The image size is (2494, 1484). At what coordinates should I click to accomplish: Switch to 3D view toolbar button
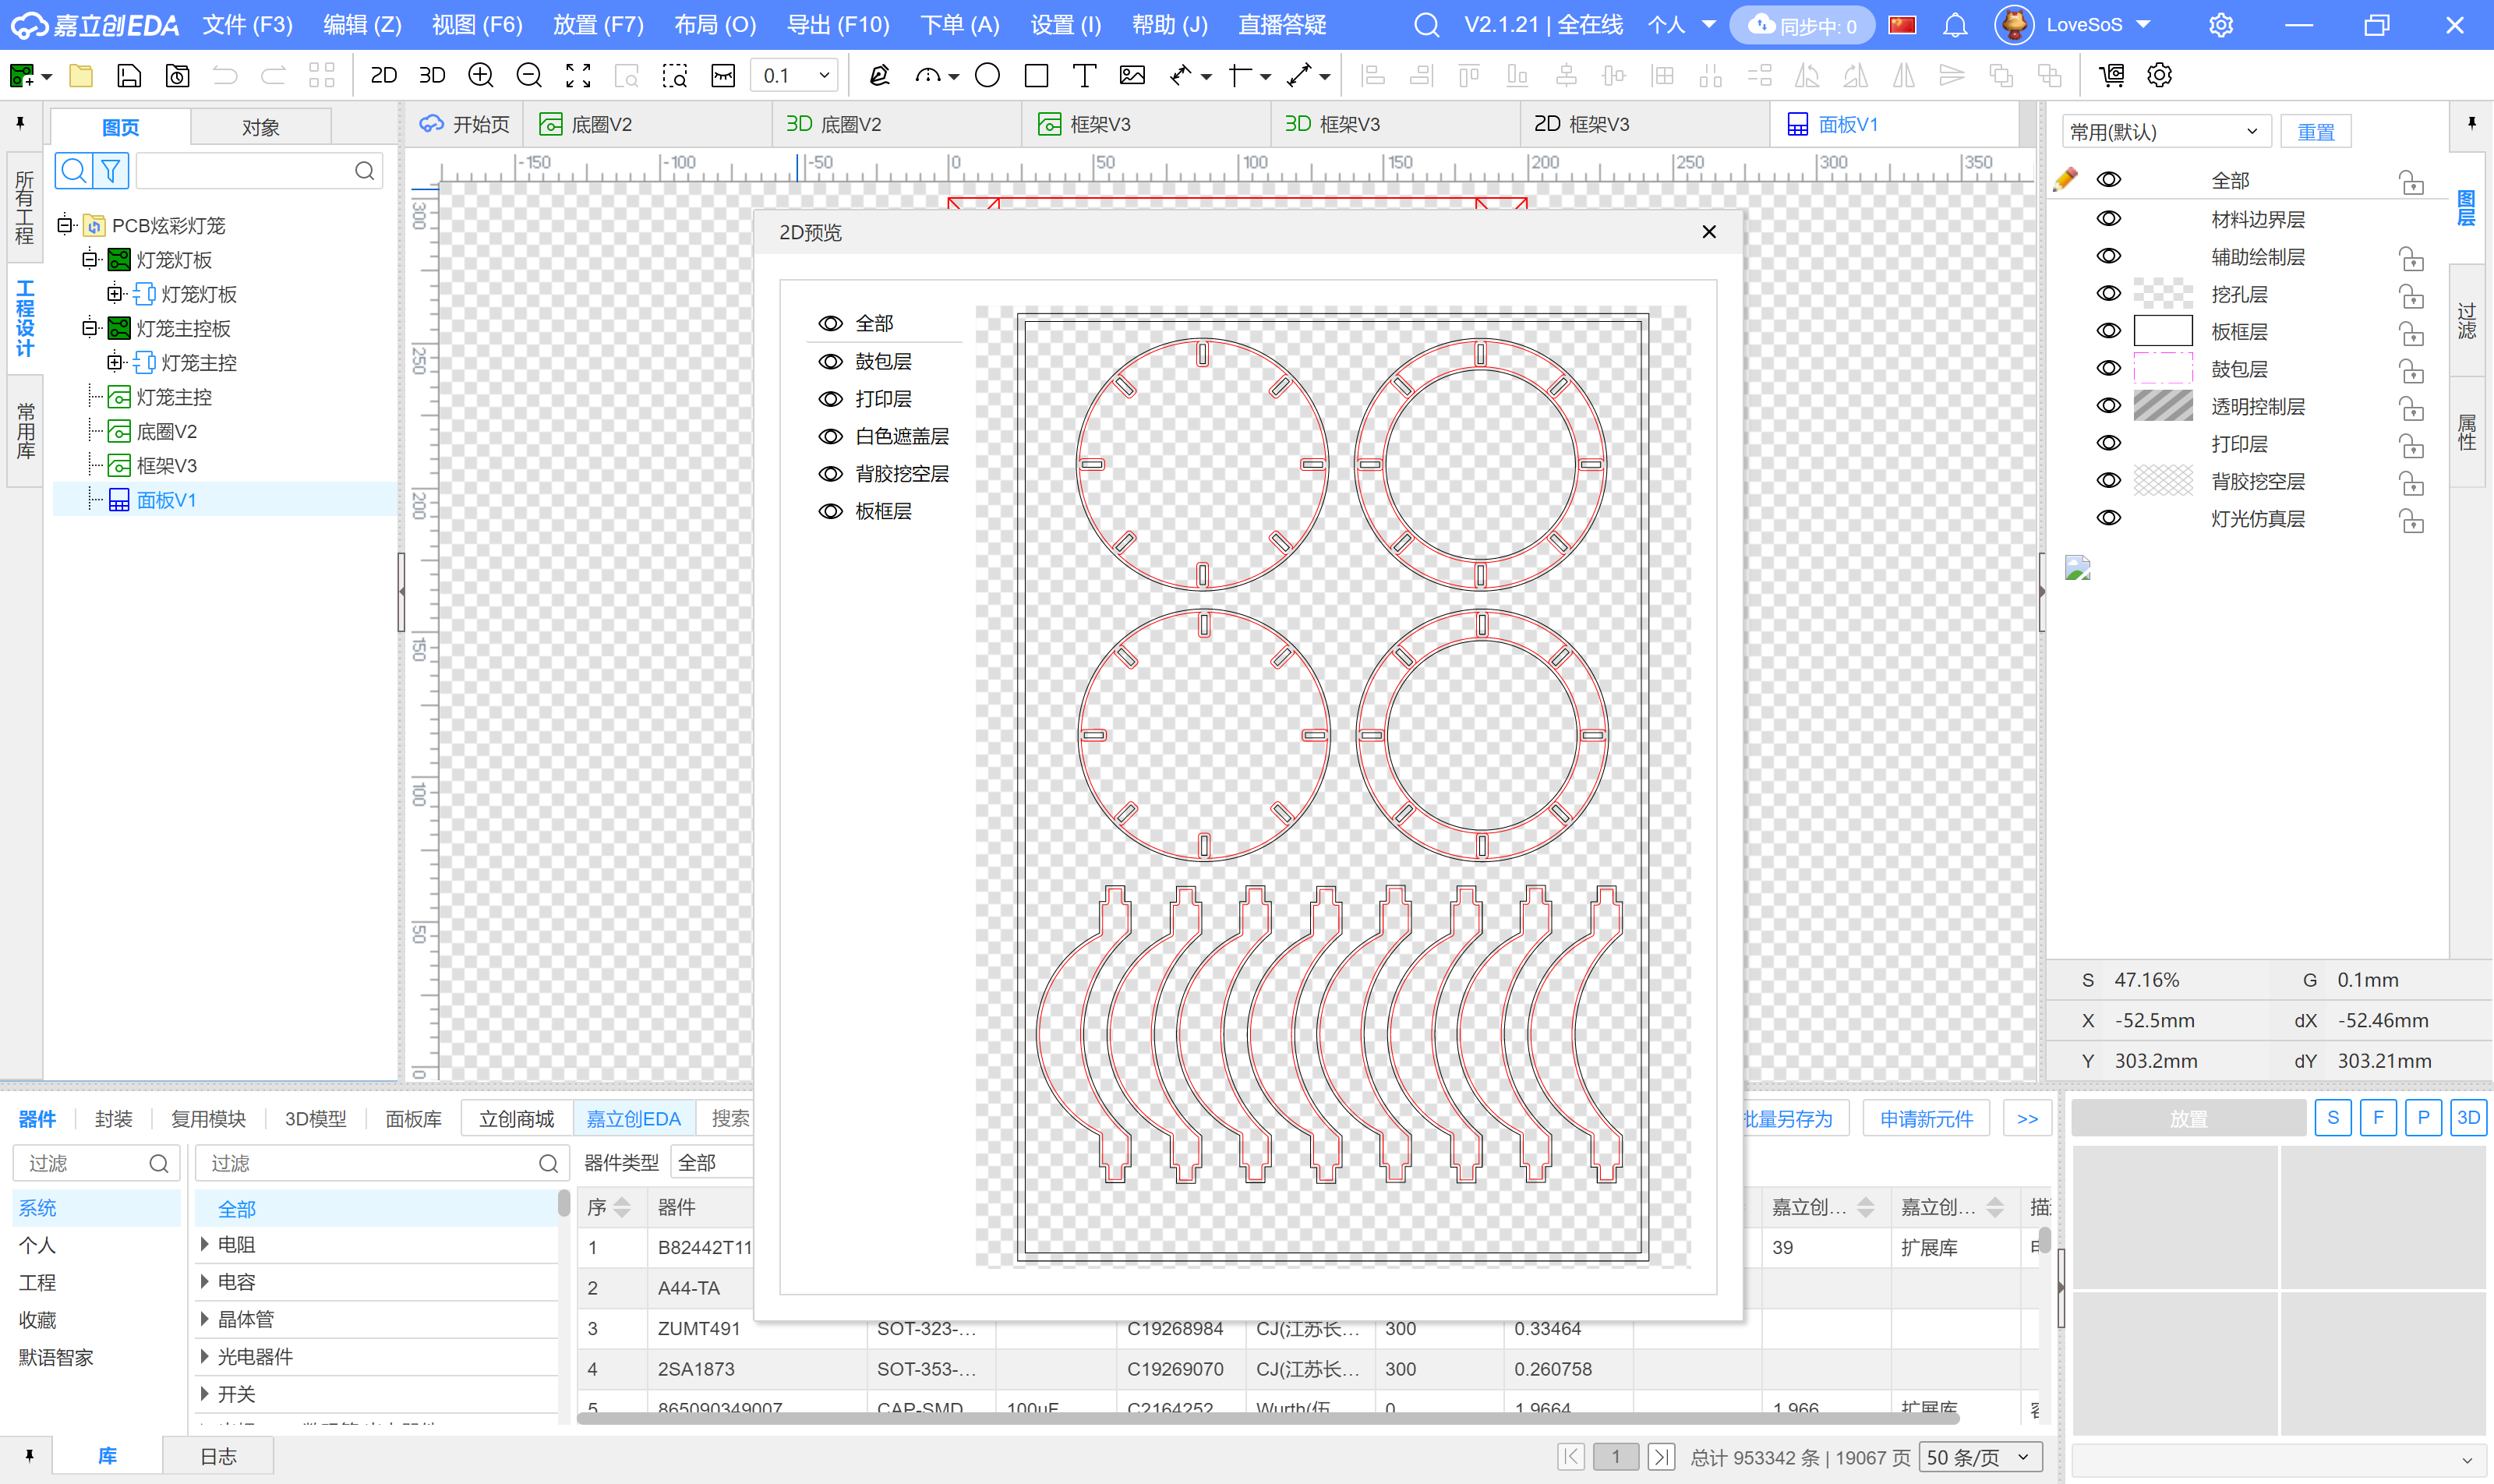432,75
